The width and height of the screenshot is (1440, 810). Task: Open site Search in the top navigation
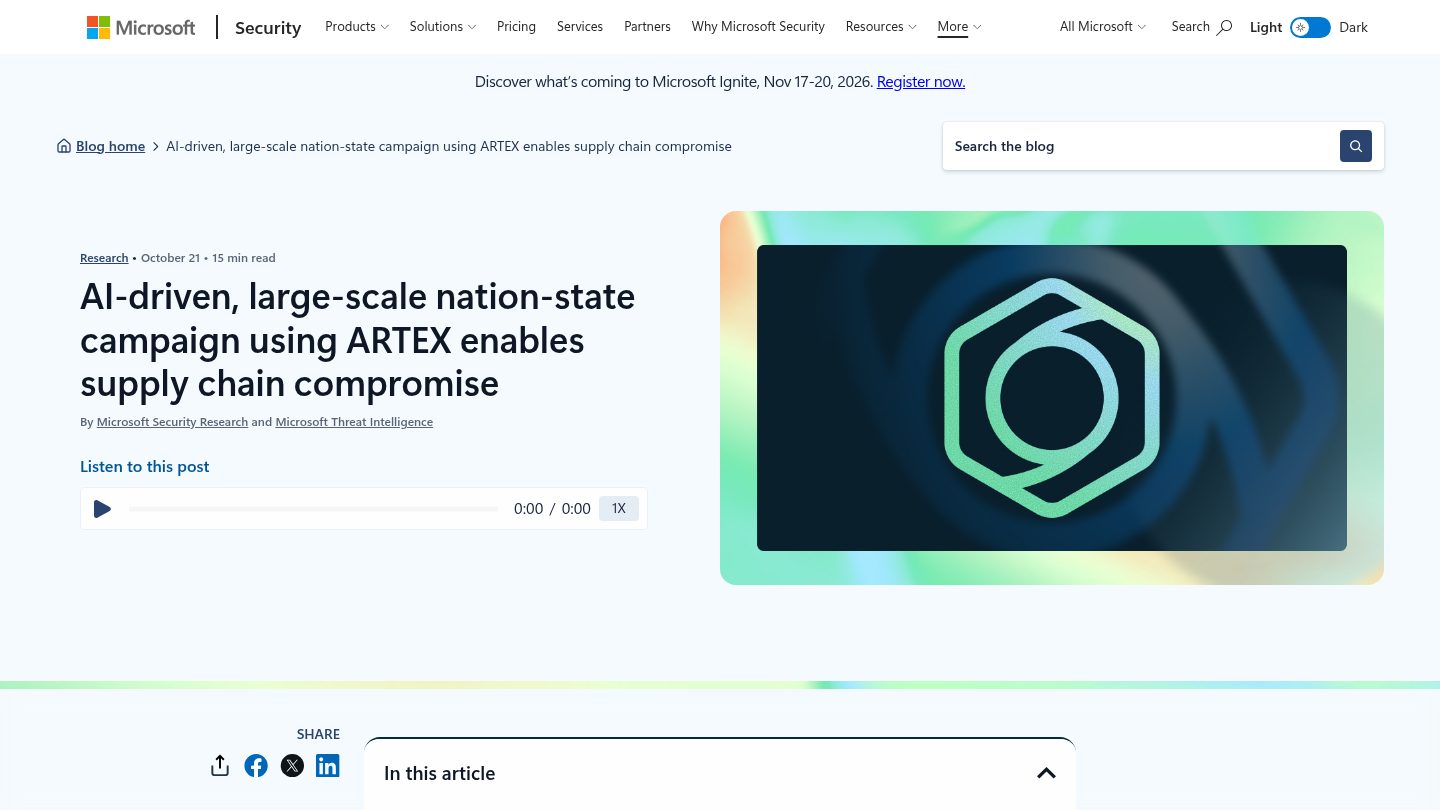coord(1201,27)
